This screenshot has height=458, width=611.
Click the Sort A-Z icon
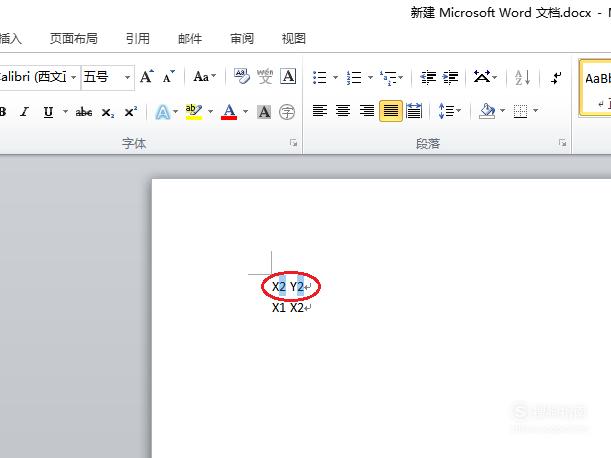point(522,77)
